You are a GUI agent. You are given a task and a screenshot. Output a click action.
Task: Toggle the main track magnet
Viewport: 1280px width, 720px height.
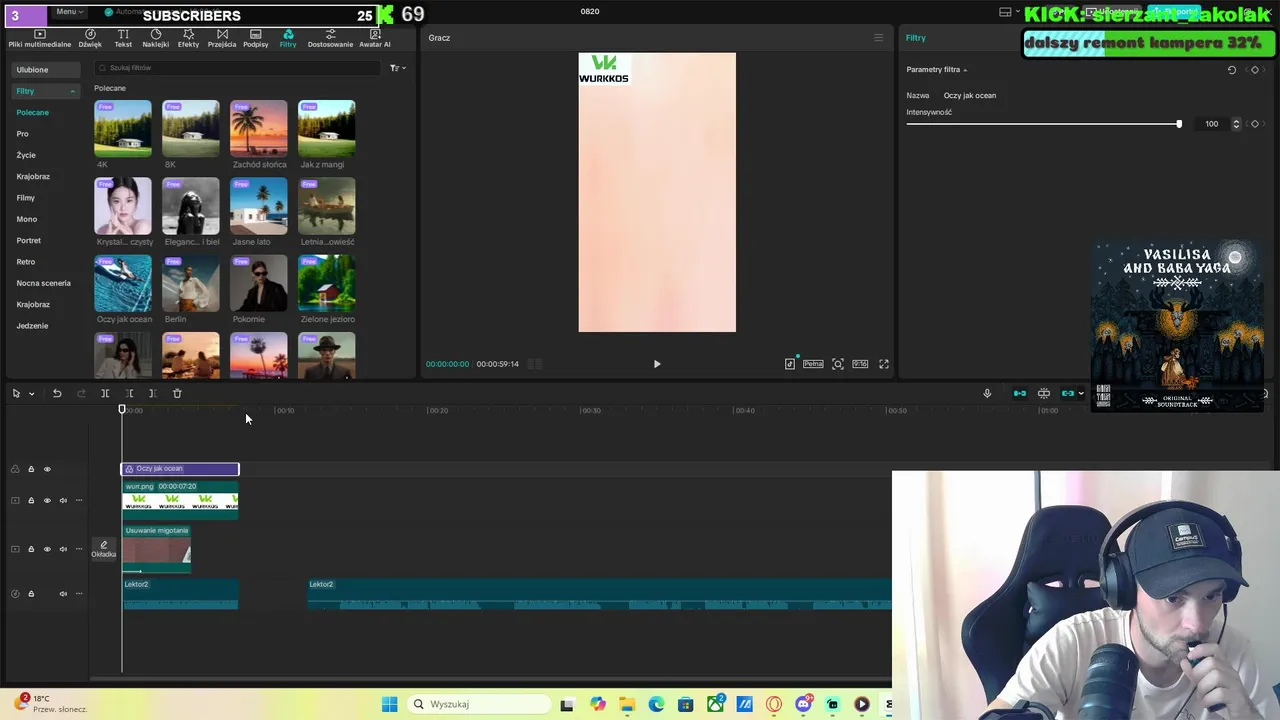tap(1020, 394)
